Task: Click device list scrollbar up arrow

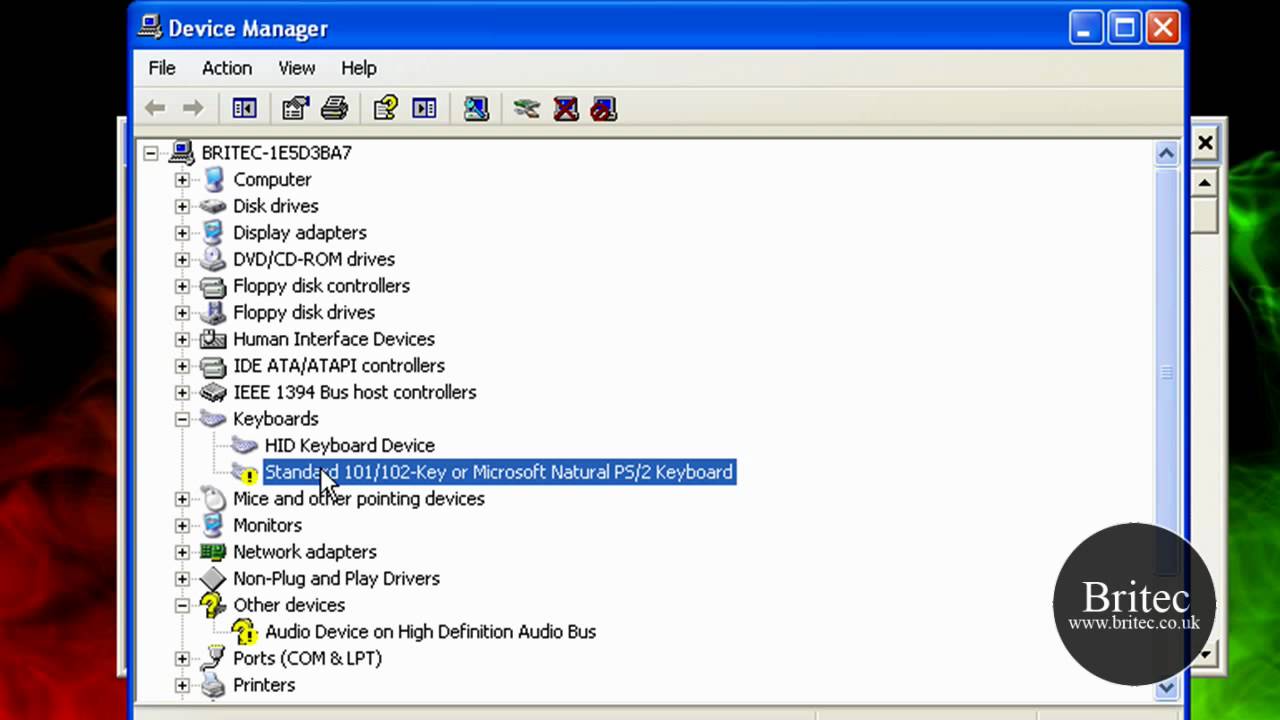Action: point(1166,153)
